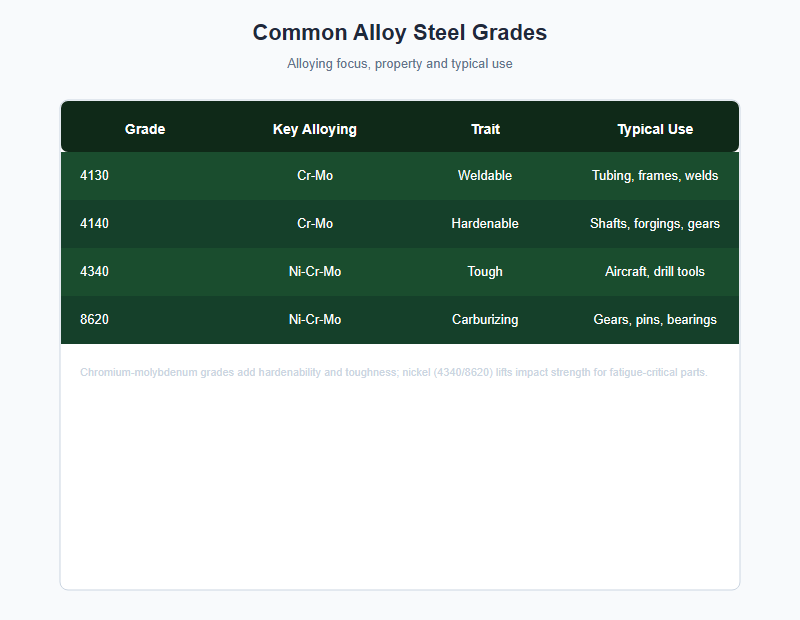The width and height of the screenshot is (800, 620).
Task: Click Cr-Mo in the 4130 row
Action: click(x=315, y=176)
